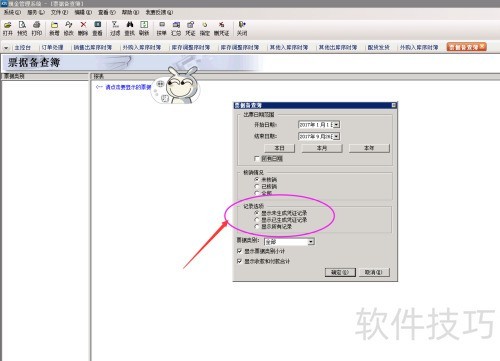
Task: Click the red X 删除 delete icon
Action: click(83, 25)
